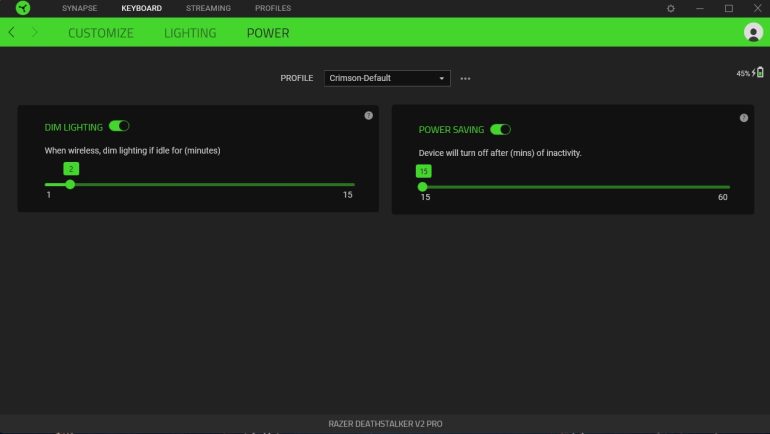
Task: Turn off the Power Saving toggle
Action: [x=500, y=129]
